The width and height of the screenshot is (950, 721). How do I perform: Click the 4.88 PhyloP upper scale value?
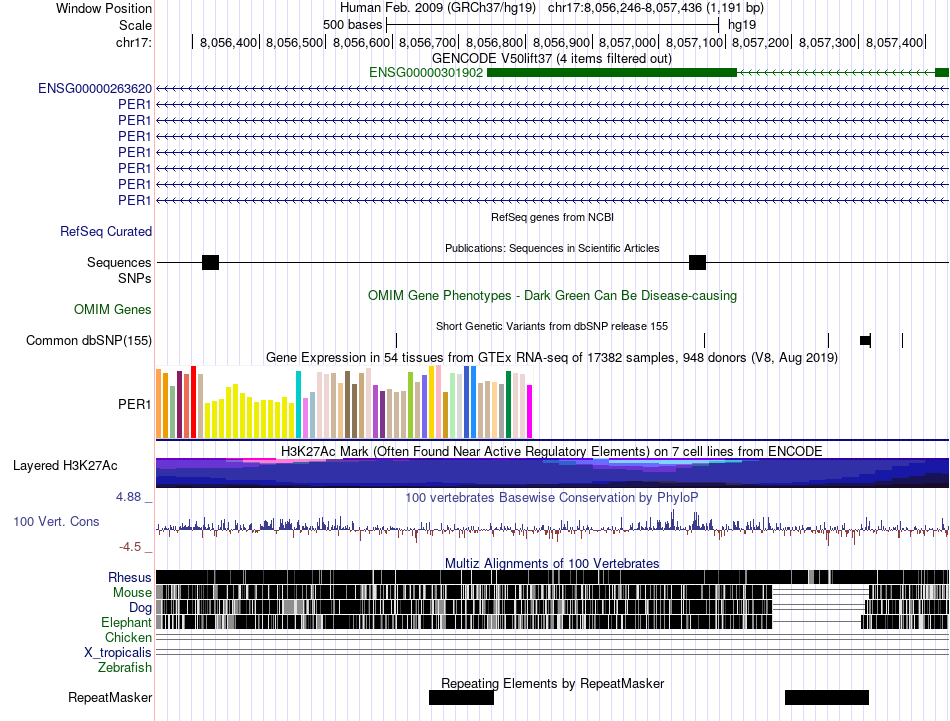click(128, 497)
